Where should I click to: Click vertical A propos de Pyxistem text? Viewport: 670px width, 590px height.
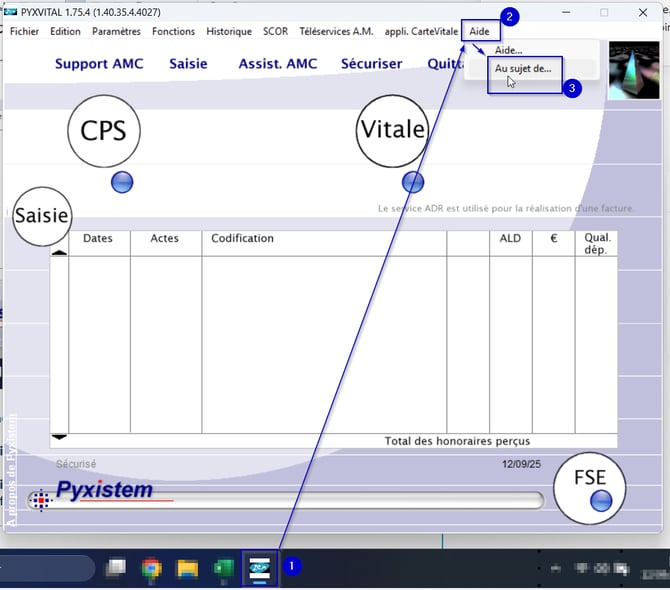12,469
